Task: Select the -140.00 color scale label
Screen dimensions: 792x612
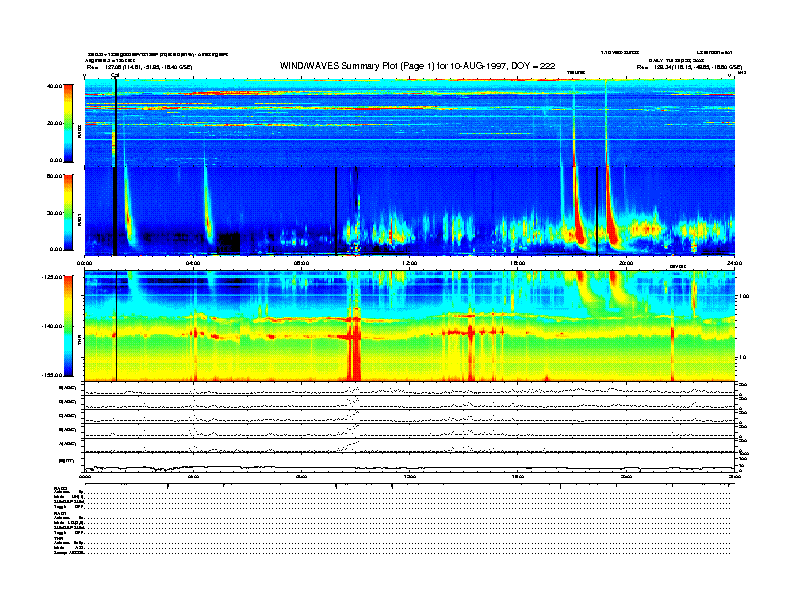Action: coord(53,326)
